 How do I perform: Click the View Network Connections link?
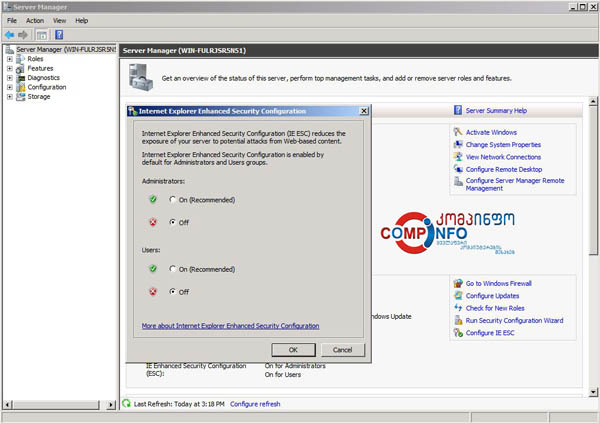503,157
